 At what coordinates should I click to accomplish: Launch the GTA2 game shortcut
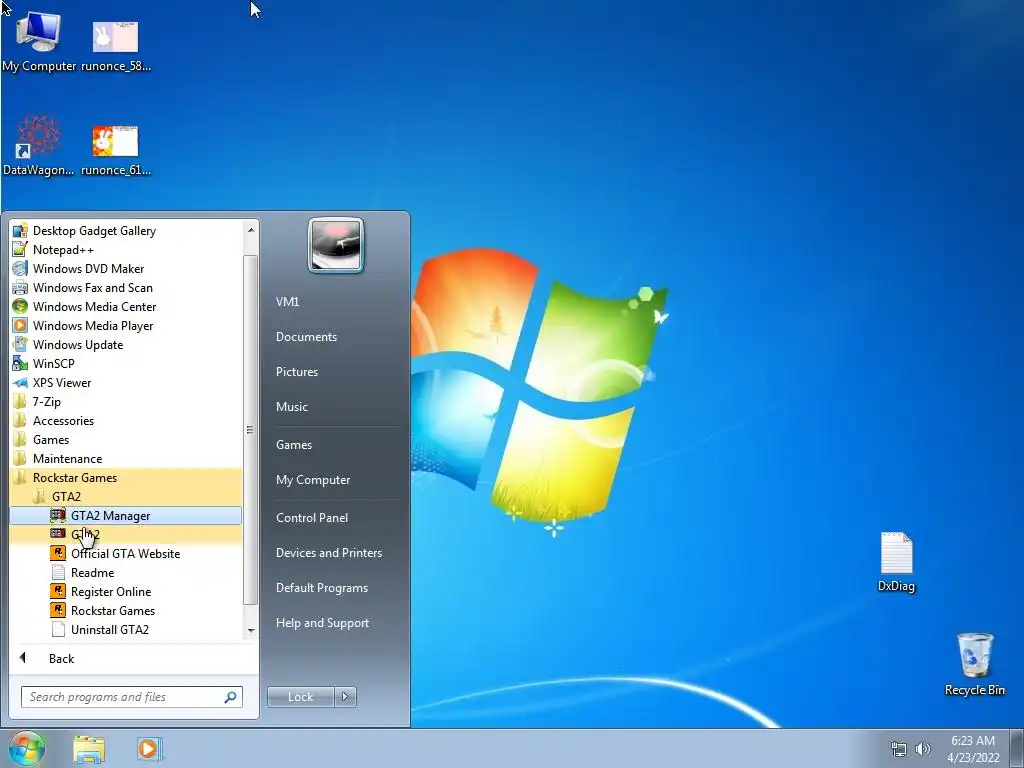125,534
